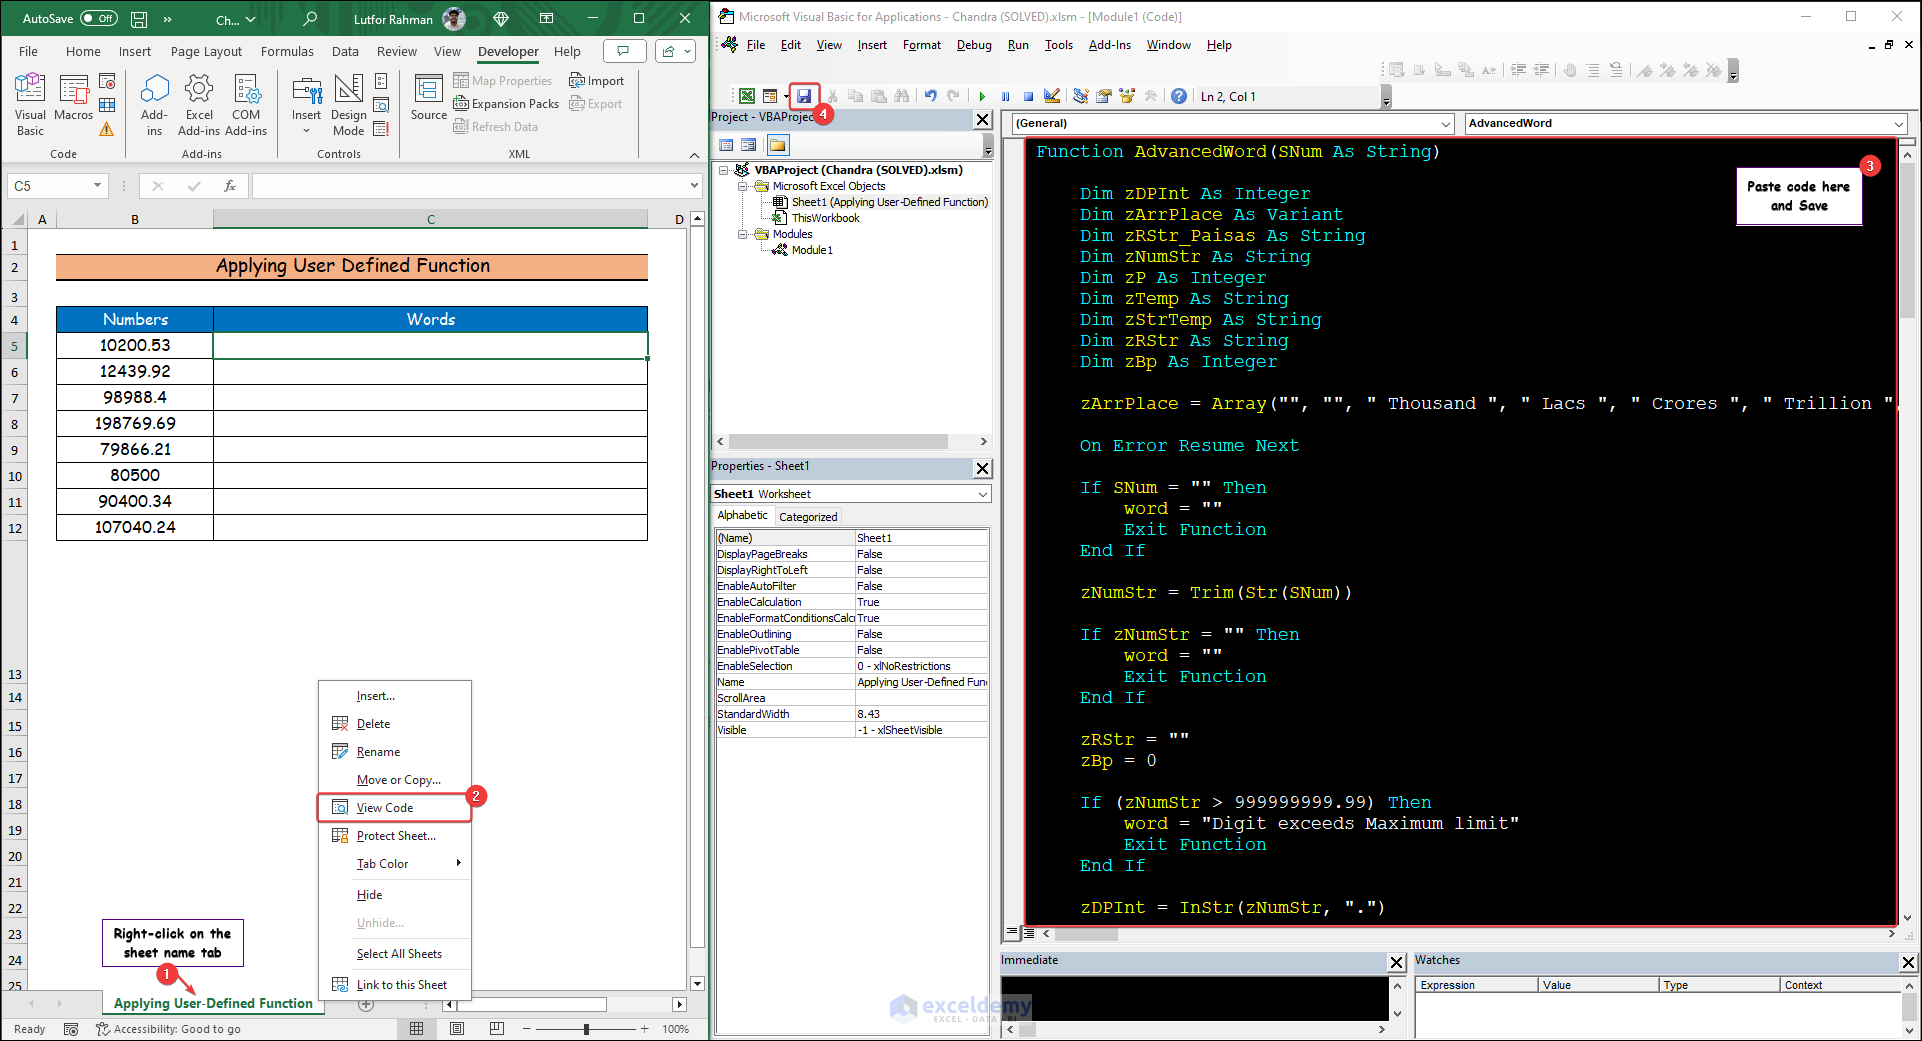Open the AdvancedWord procedure dropdown
The width and height of the screenshot is (1922, 1041).
(1898, 124)
